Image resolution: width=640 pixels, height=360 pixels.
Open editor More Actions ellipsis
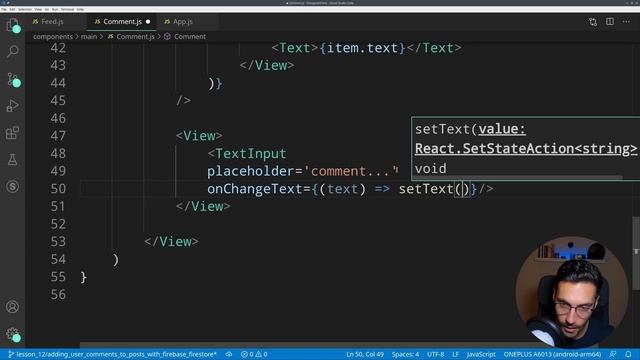[626, 22]
